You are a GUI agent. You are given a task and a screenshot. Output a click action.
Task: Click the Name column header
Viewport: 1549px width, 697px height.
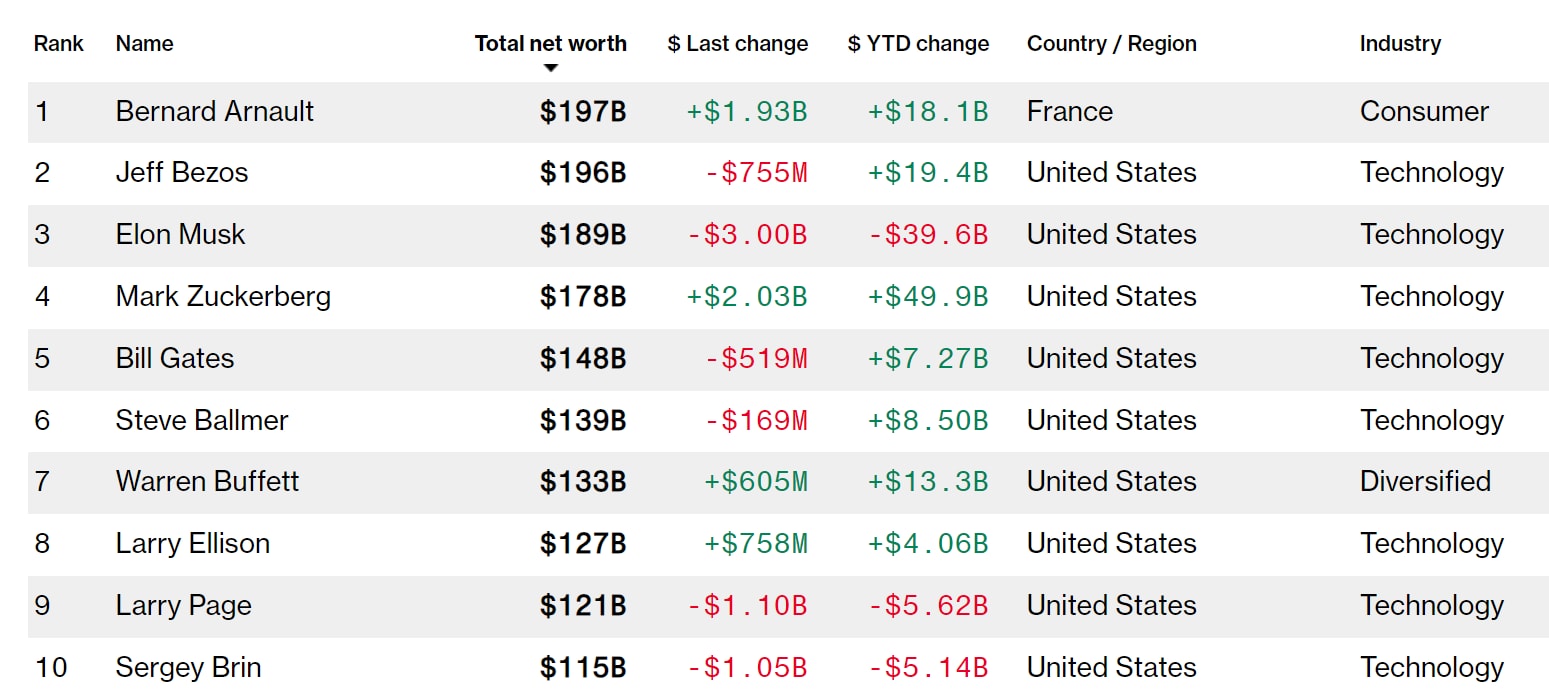(144, 44)
